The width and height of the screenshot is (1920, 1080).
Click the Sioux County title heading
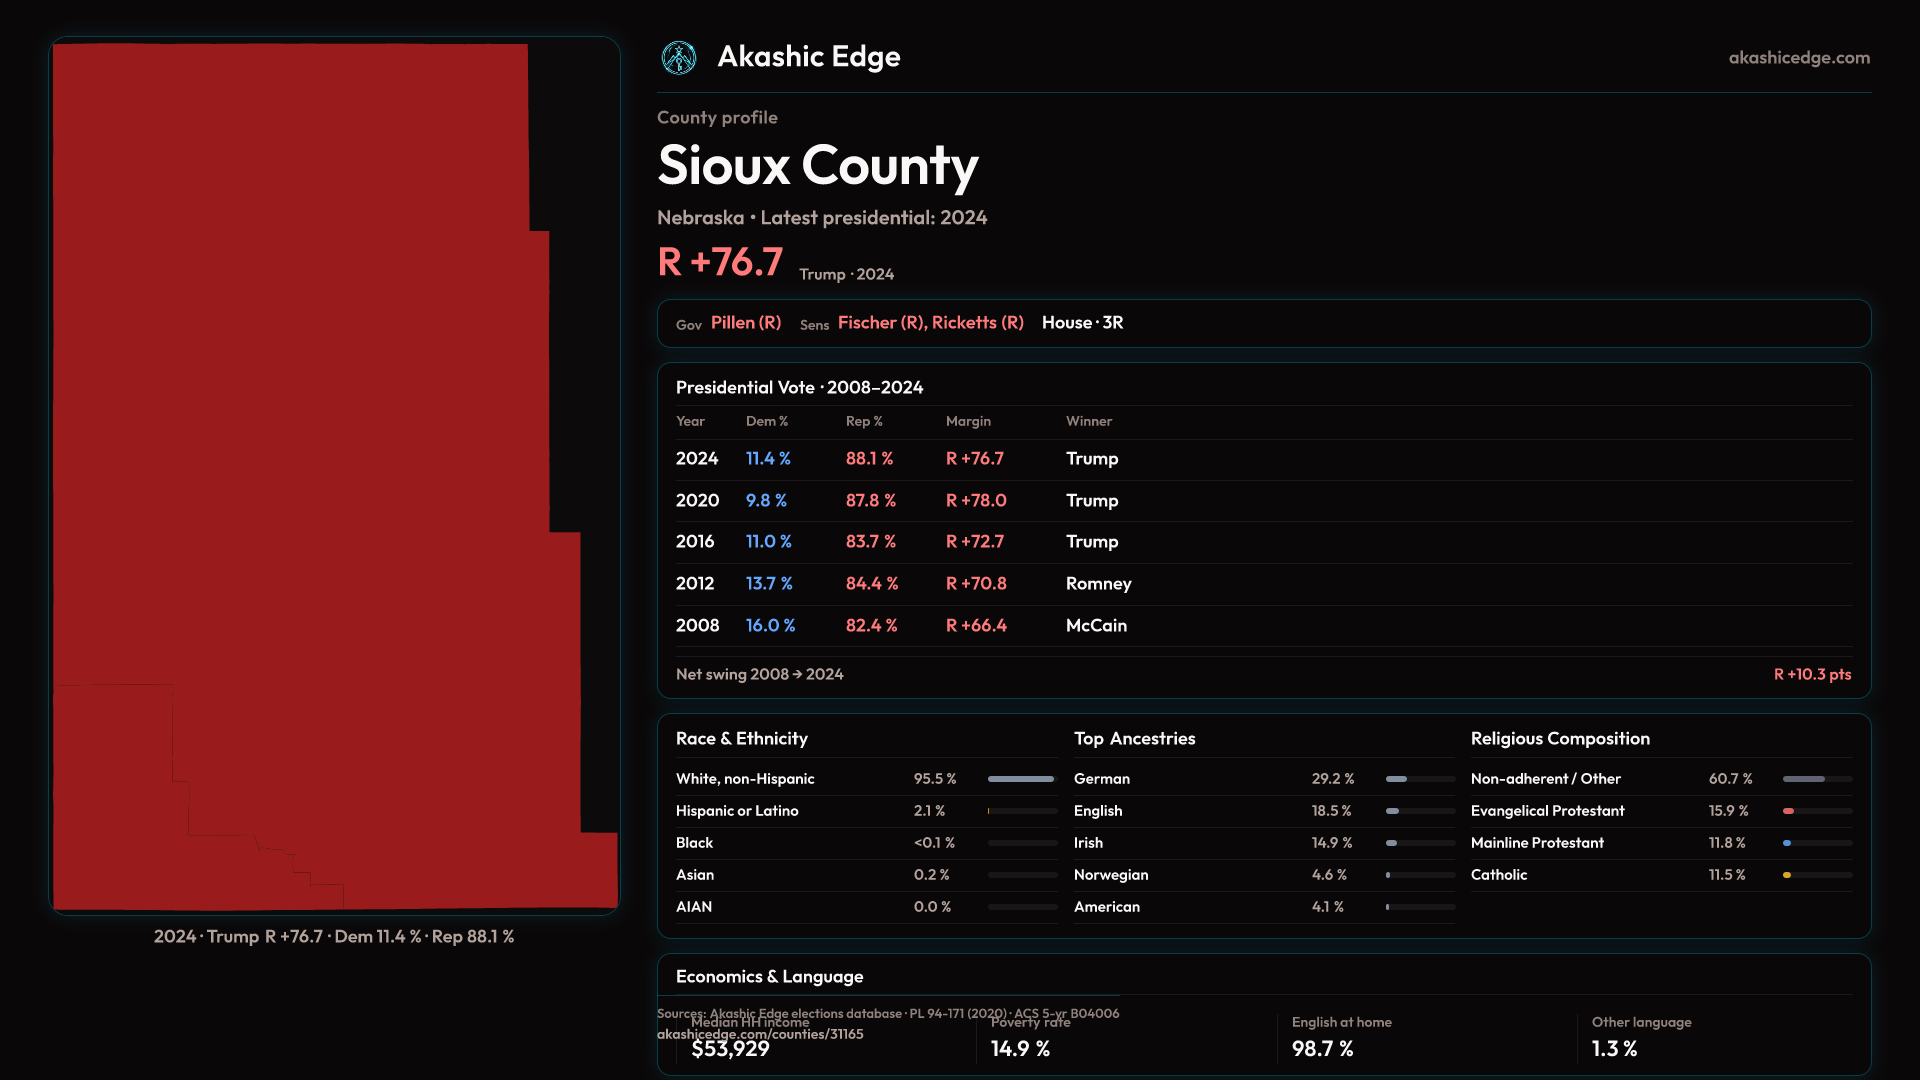pyautogui.click(x=817, y=166)
